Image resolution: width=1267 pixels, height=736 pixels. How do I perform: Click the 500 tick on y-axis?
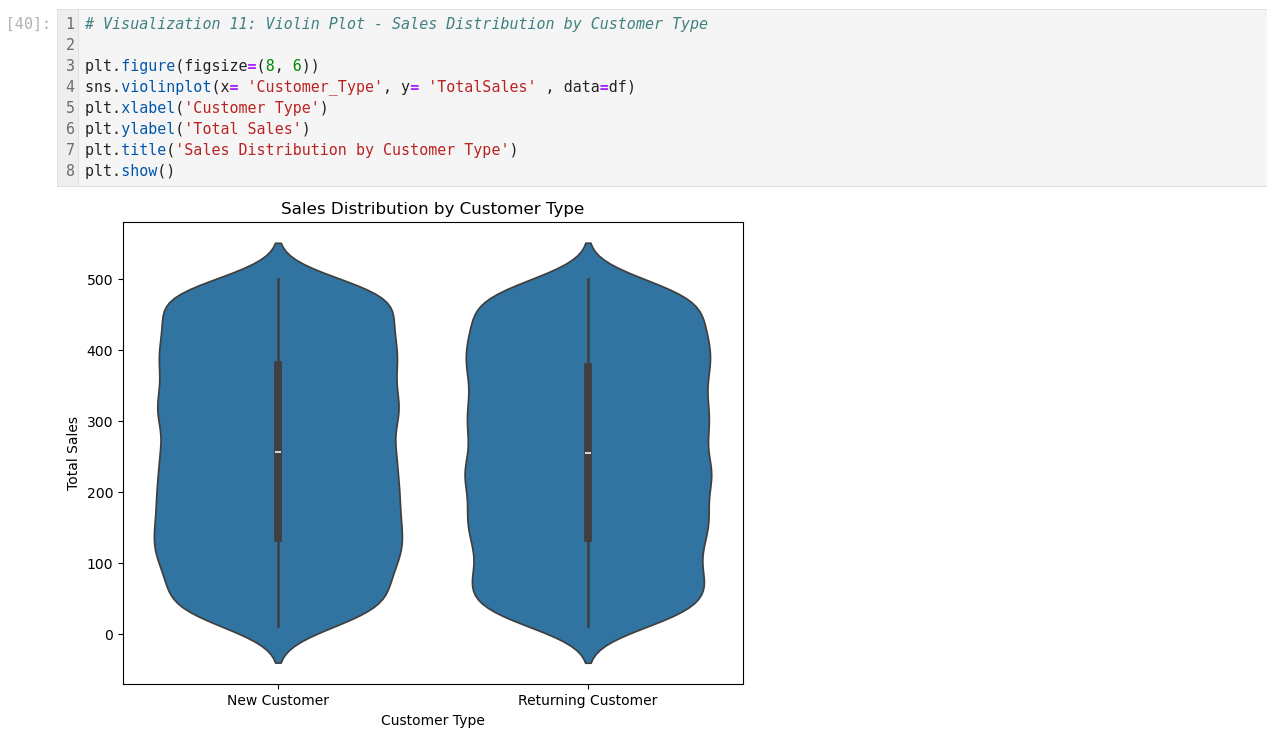tap(98, 280)
